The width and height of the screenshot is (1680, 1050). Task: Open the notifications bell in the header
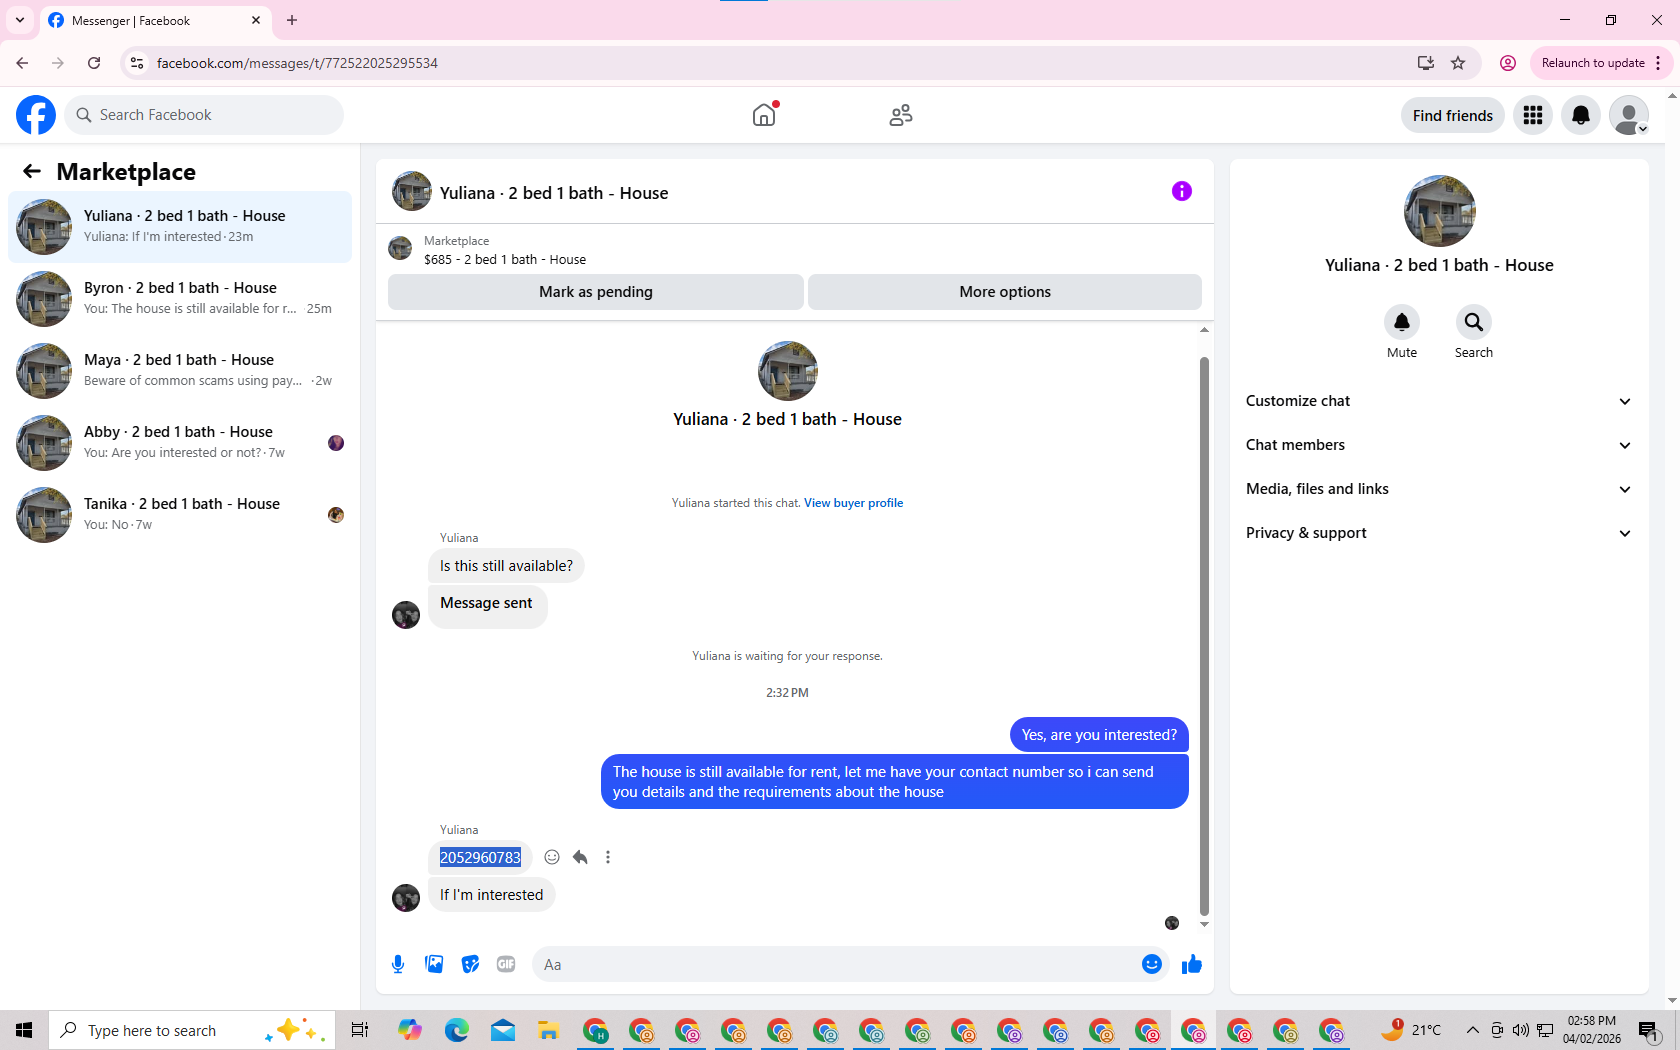click(x=1581, y=115)
